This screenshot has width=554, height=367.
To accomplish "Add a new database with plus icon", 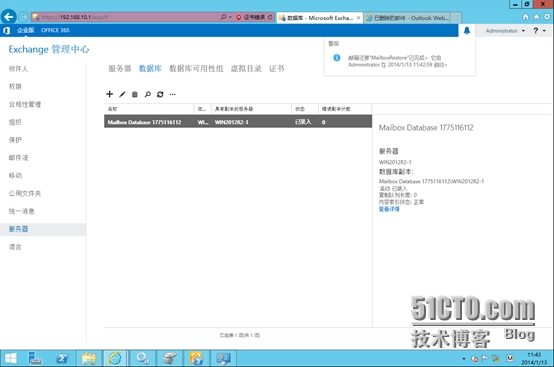I will (110, 94).
